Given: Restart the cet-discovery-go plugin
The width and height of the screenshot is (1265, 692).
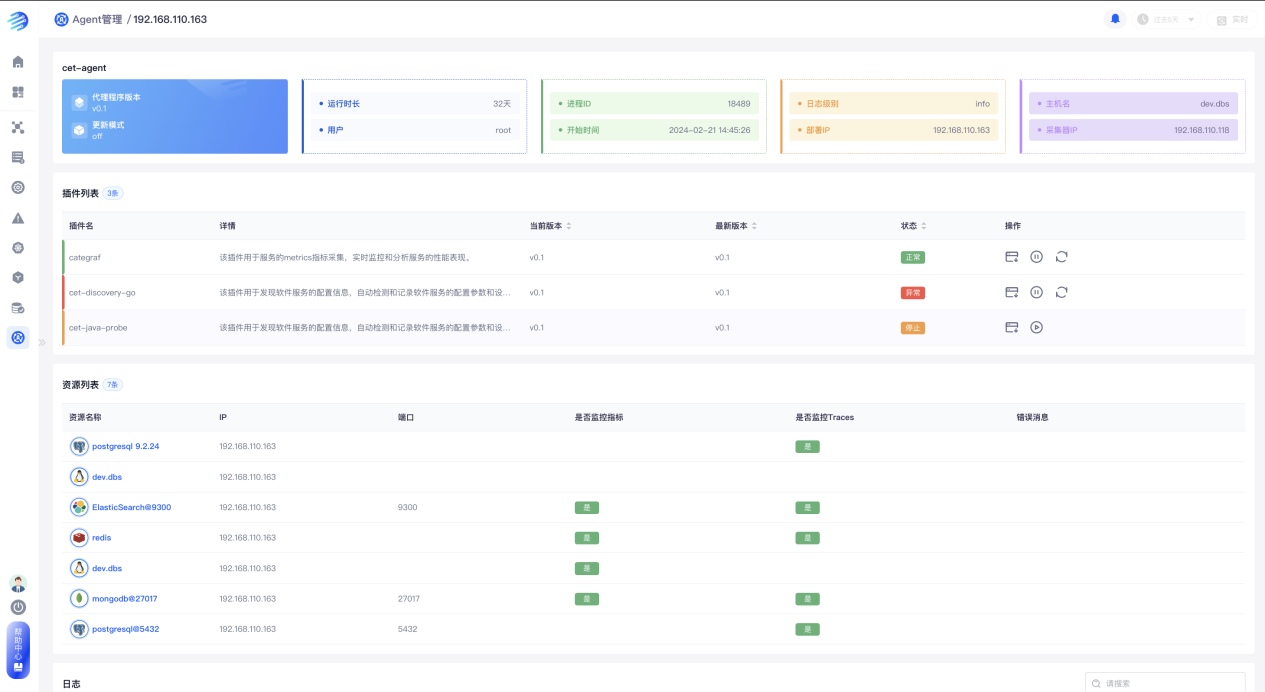Looking at the screenshot, I should tap(1061, 292).
